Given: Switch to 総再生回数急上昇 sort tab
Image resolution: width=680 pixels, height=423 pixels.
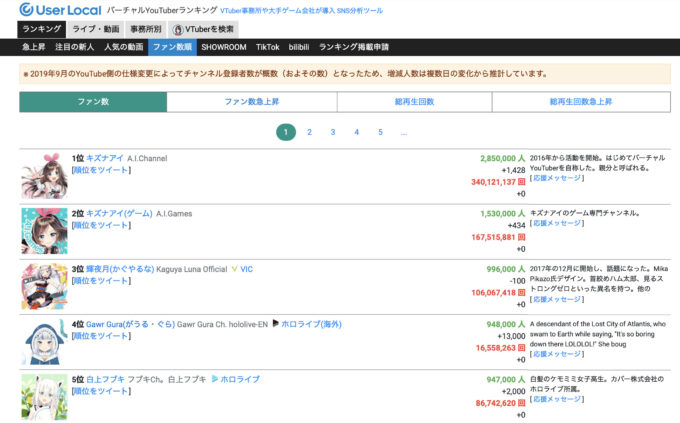Looking at the screenshot, I should [581, 102].
